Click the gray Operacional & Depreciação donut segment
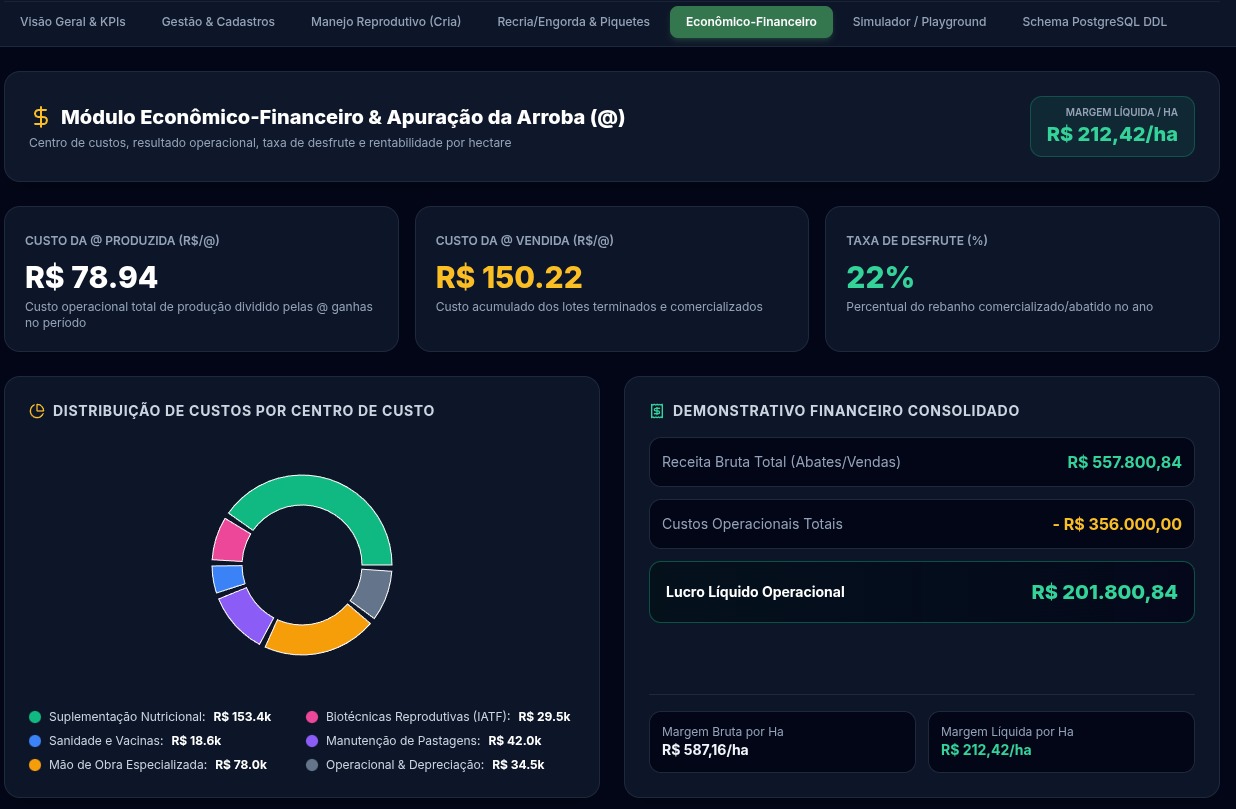The height and width of the screenshot is (809, 1236). click(371, 593)
